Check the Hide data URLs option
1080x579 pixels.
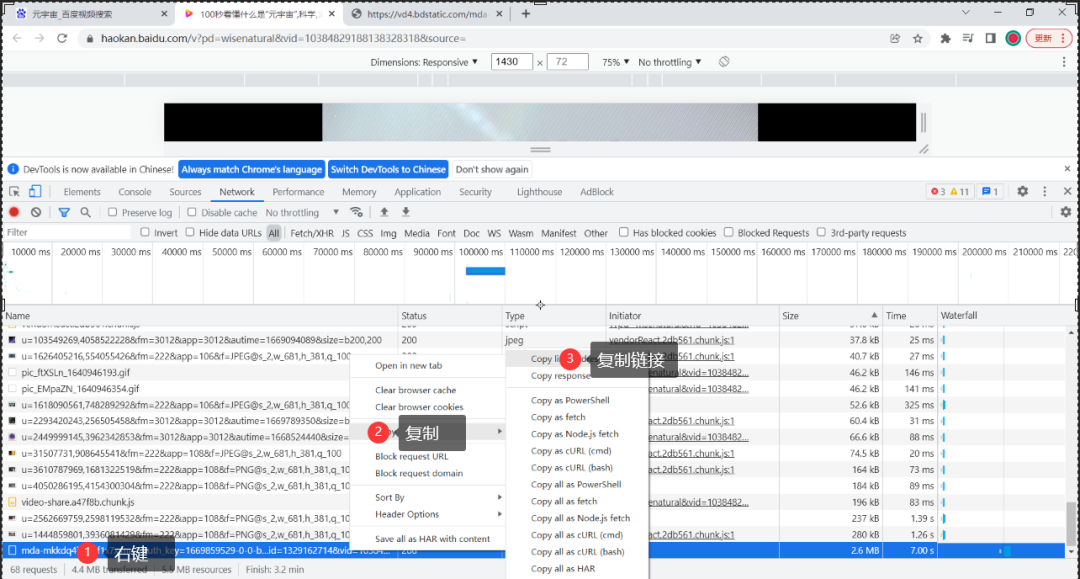pyautogui.click(x=191, y=233)
